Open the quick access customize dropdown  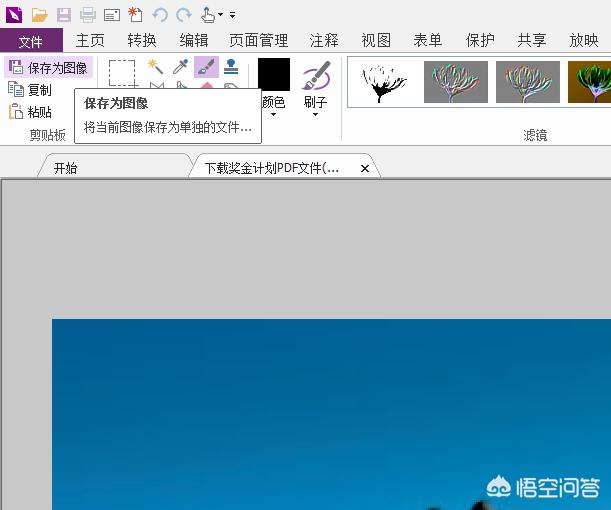[232, 15]
